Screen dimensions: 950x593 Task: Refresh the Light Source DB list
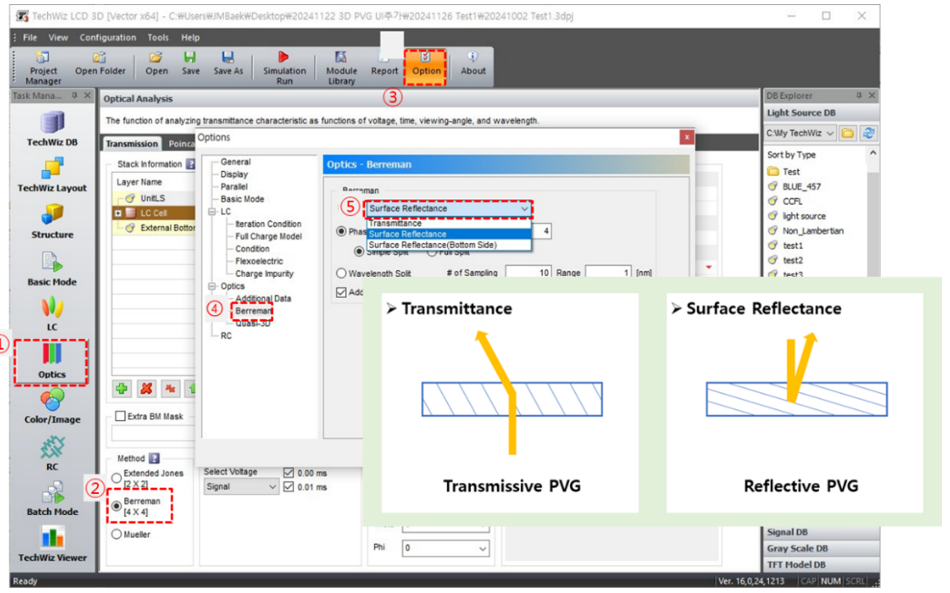tap(869, 133)
